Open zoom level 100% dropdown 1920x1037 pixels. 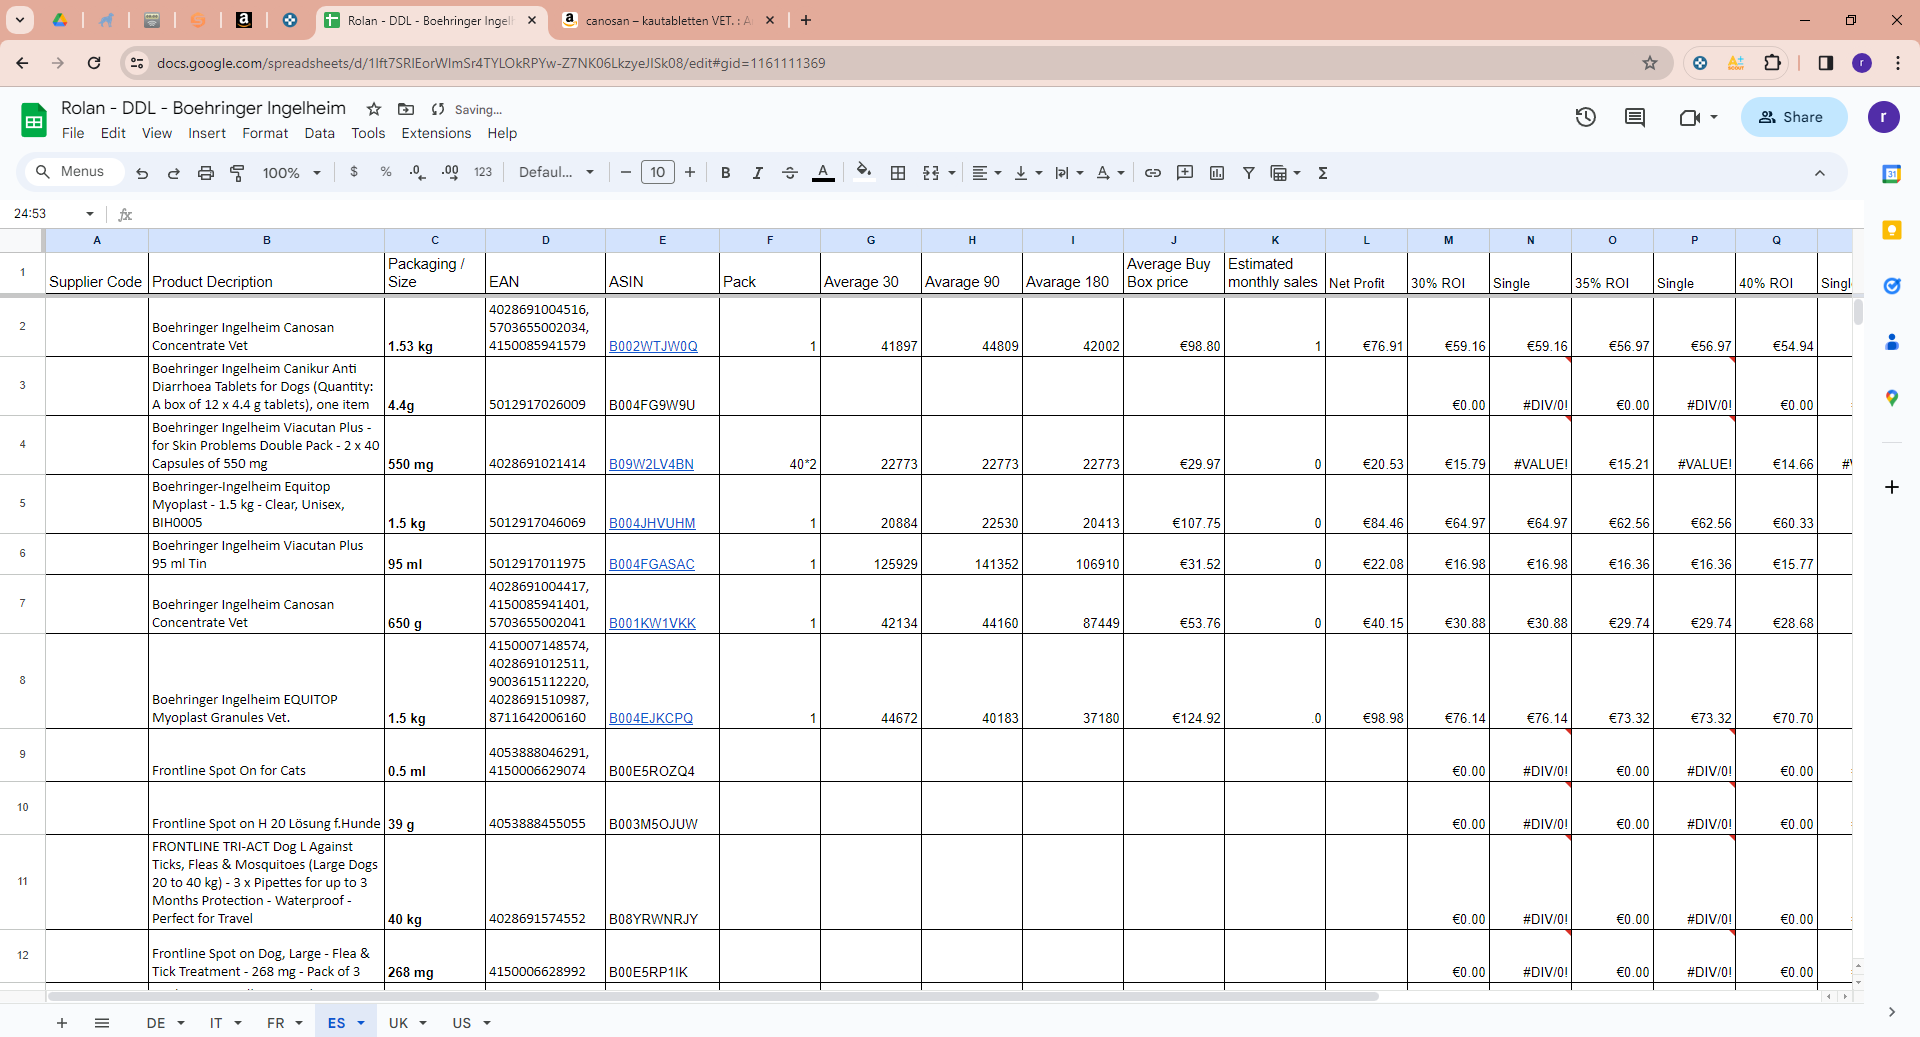click(x=291, y=173)
